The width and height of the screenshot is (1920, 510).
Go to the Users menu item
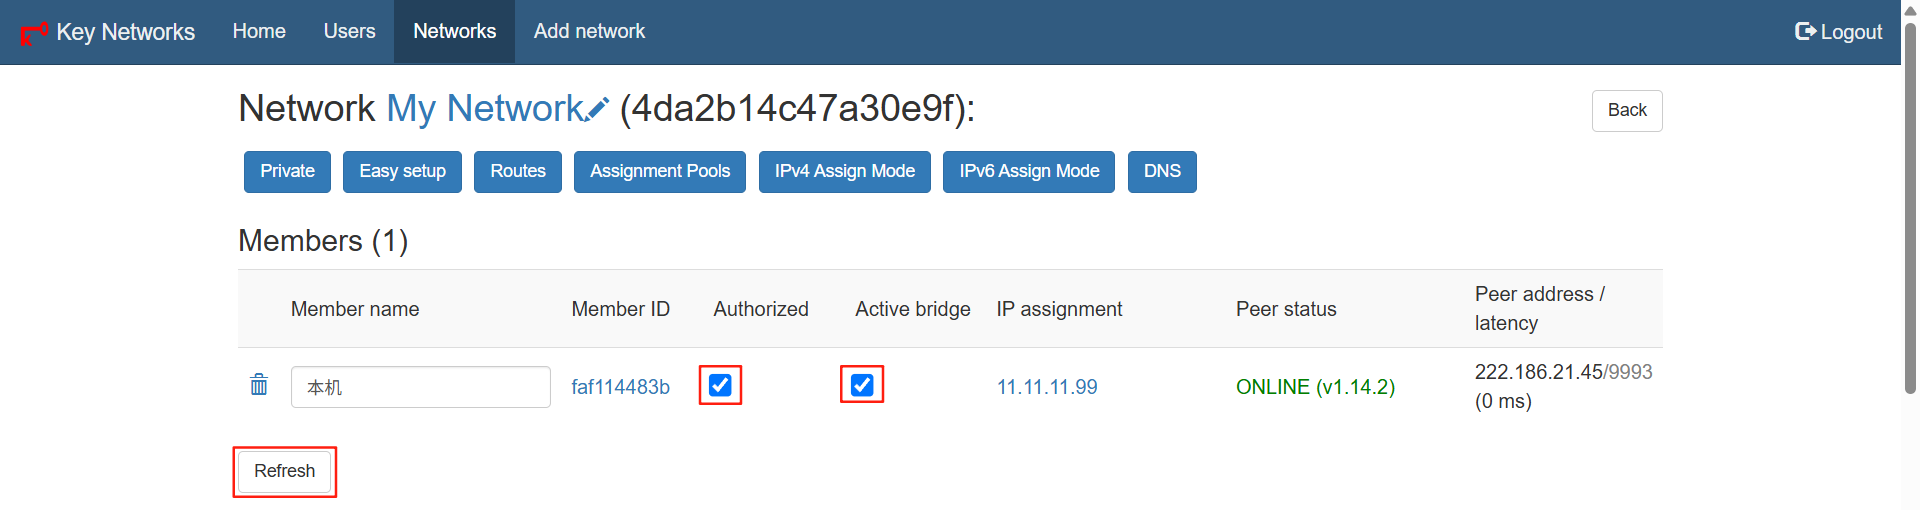[x=349, y=31]
